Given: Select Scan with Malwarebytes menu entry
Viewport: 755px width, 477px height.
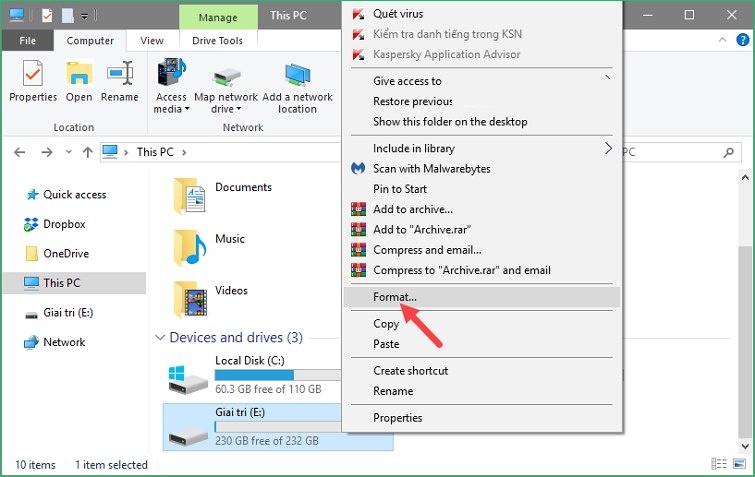Looking at the screenshot, I should [431, 169].
